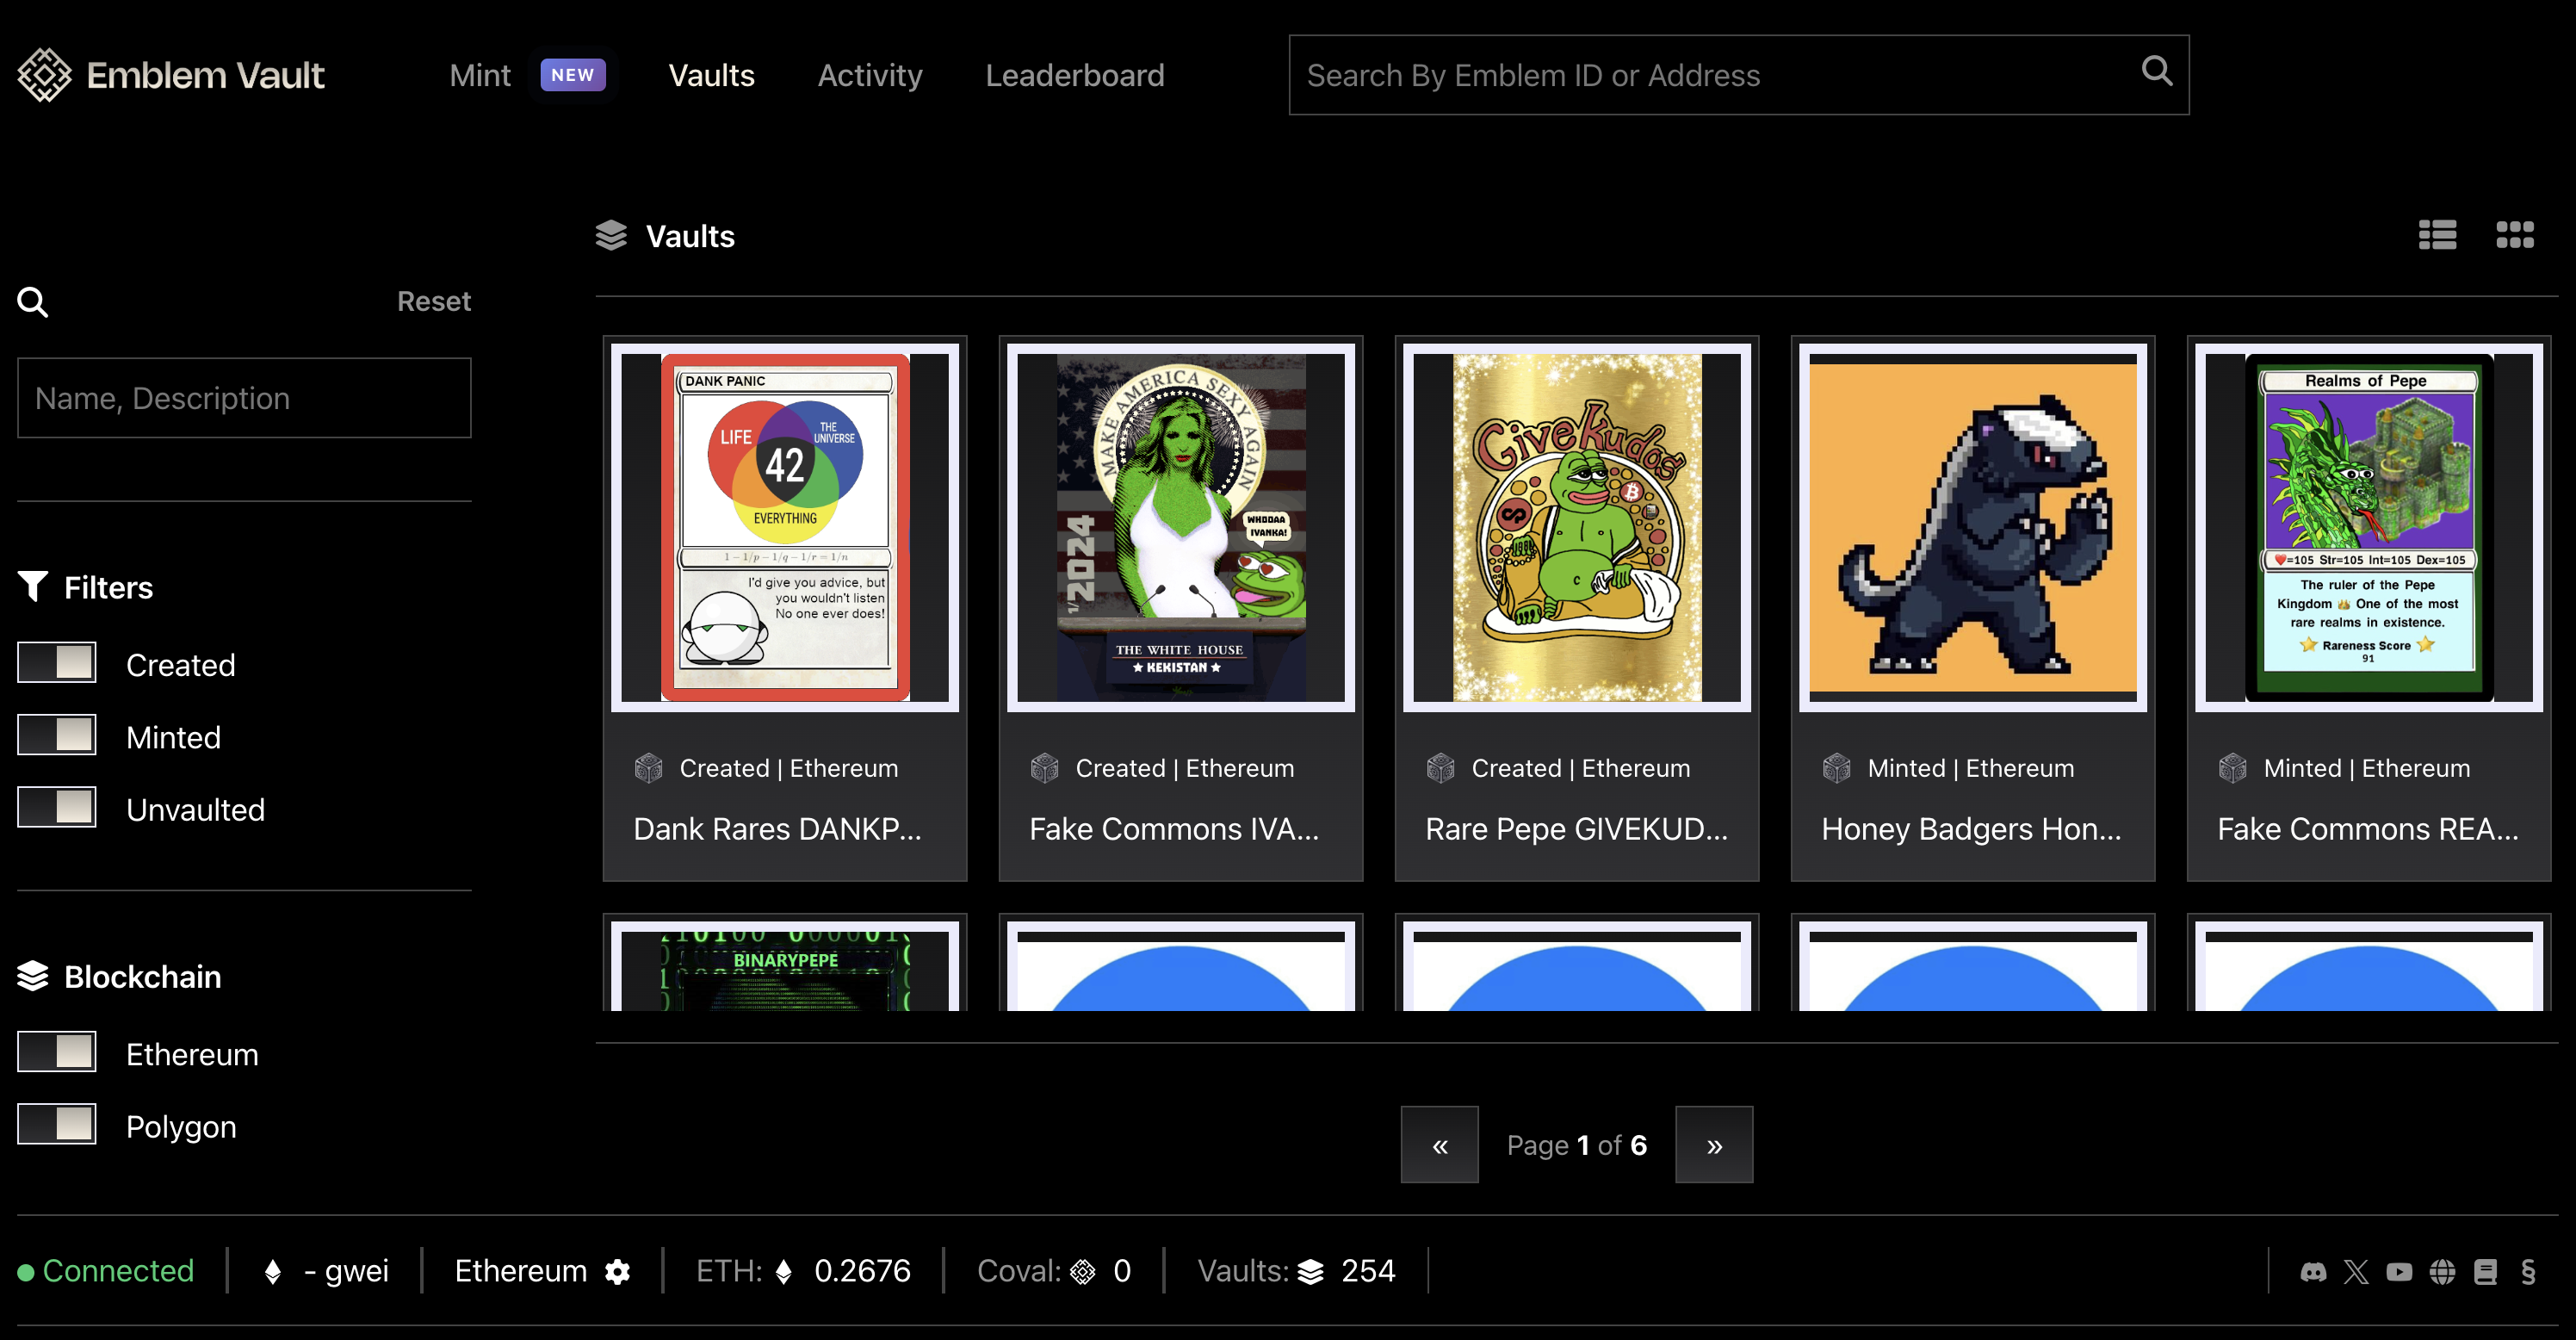Click the Ethereum network settings gear

click(618, 1271)
